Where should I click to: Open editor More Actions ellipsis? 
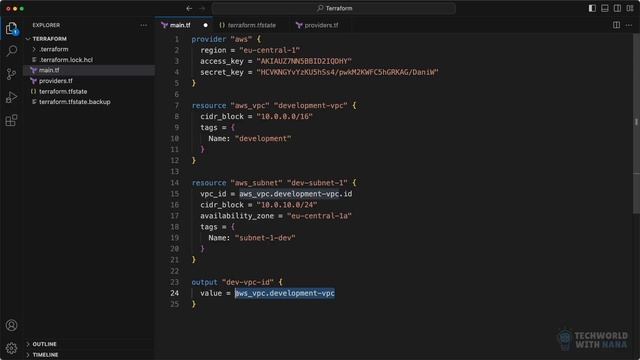(629, 25)
